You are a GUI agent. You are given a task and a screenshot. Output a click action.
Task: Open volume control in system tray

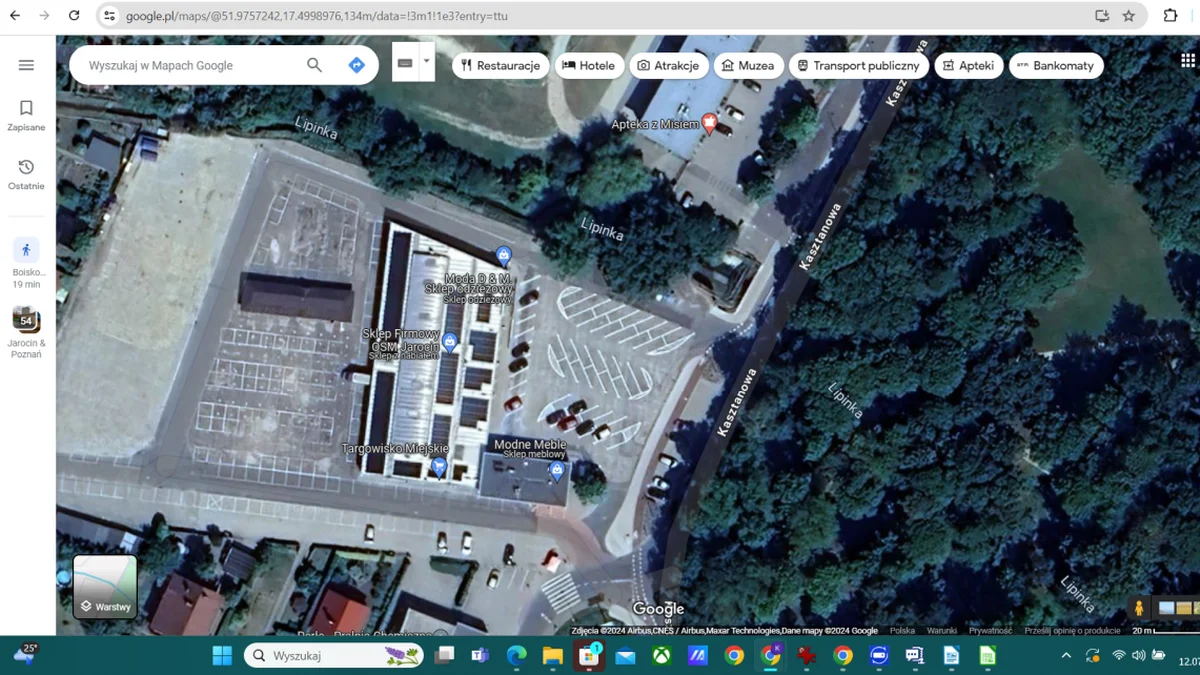pyautogui.click(x=1139, y=656)
